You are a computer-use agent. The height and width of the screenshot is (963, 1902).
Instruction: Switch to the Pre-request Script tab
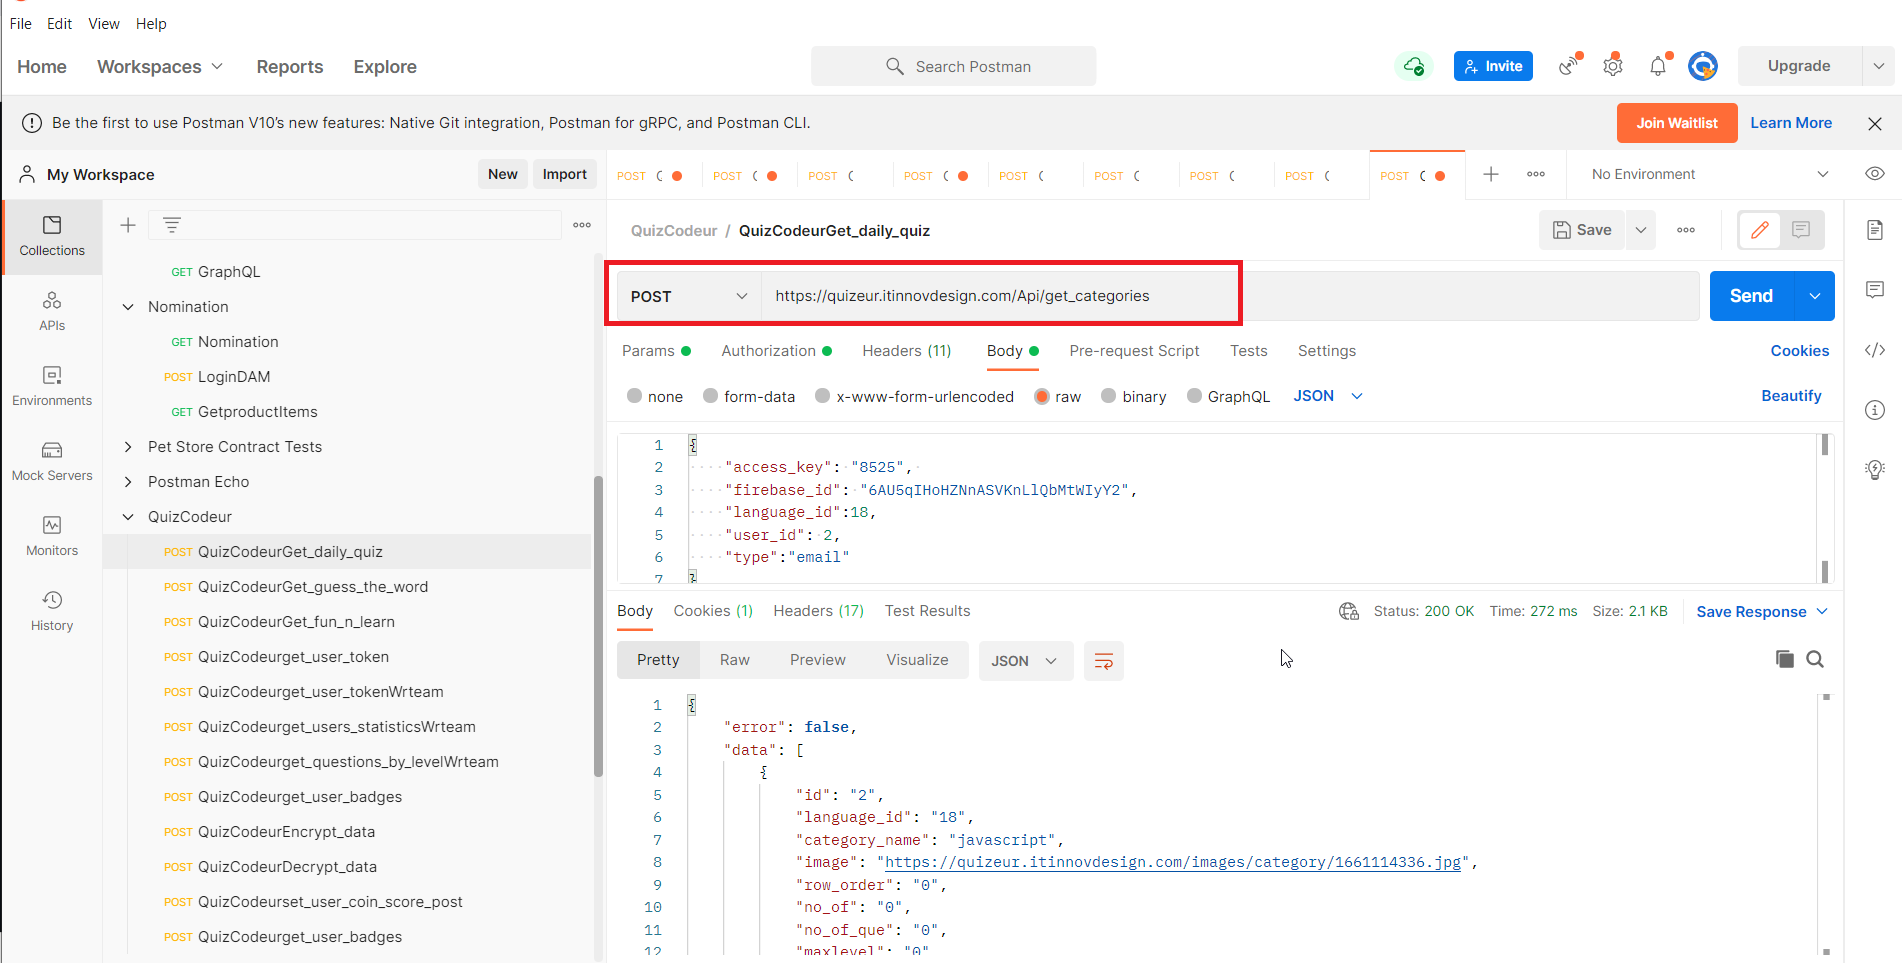pyautogui.click(x=1134, y=351)
